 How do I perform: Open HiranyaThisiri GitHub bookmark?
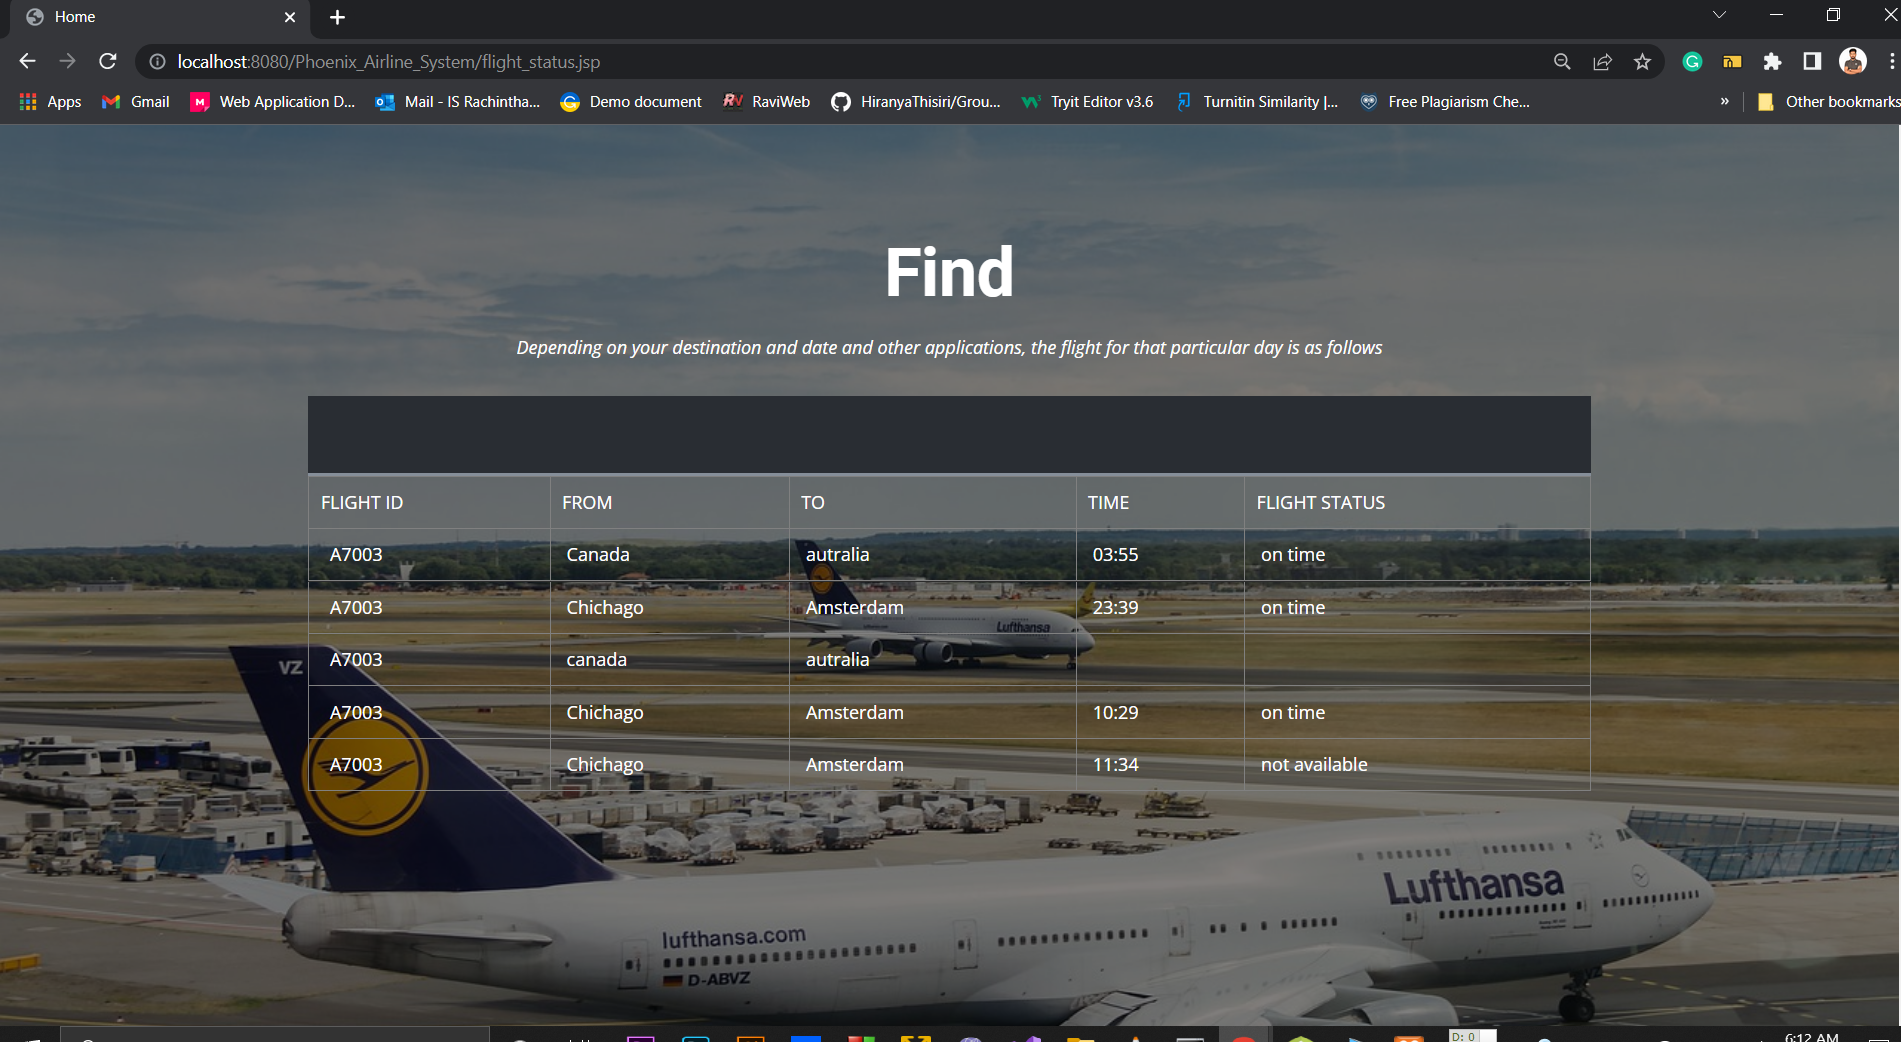point(916,101)
